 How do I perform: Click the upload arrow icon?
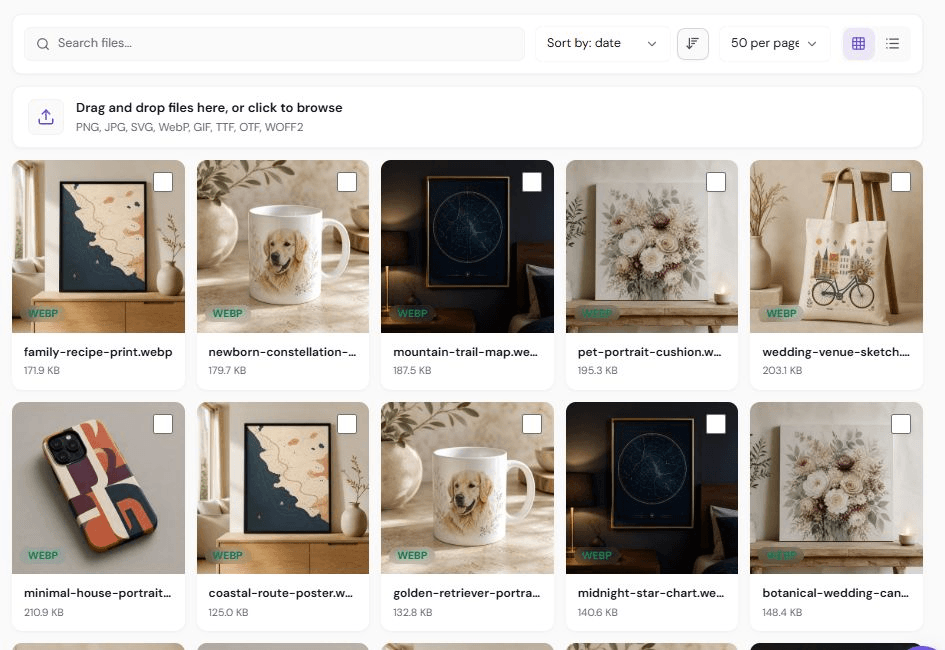pos(46,116)
